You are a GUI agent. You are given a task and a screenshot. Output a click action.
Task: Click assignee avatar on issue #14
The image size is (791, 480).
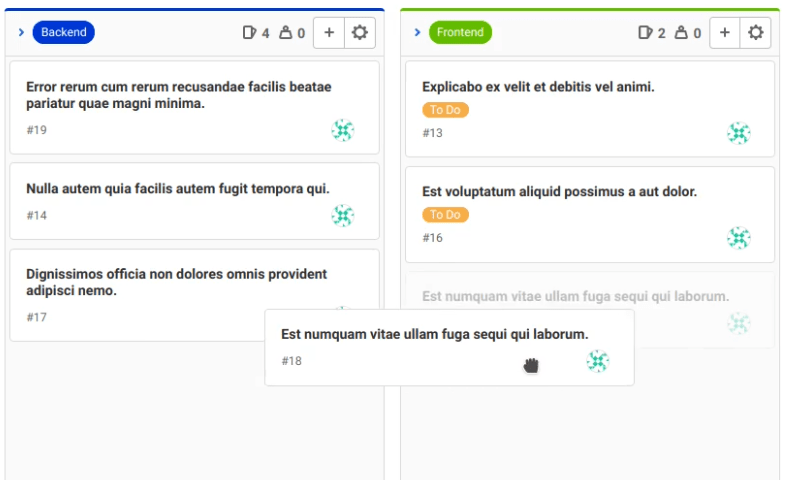coord(343,215)
